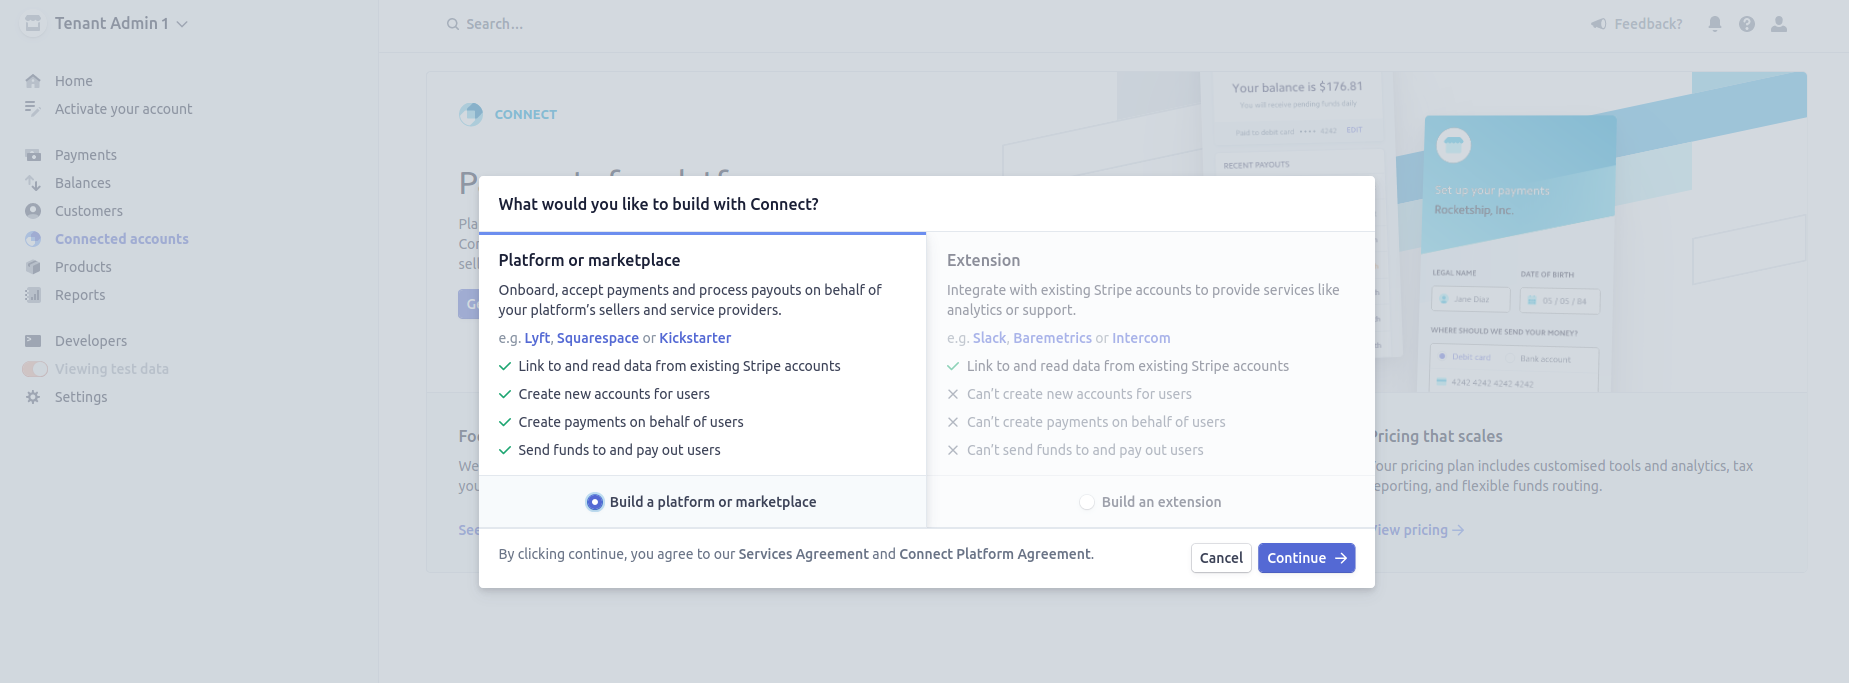Viewport: 1849px width, 683px height.
Task: Open Connected accounts in sidebar
Action: (121, 239)
